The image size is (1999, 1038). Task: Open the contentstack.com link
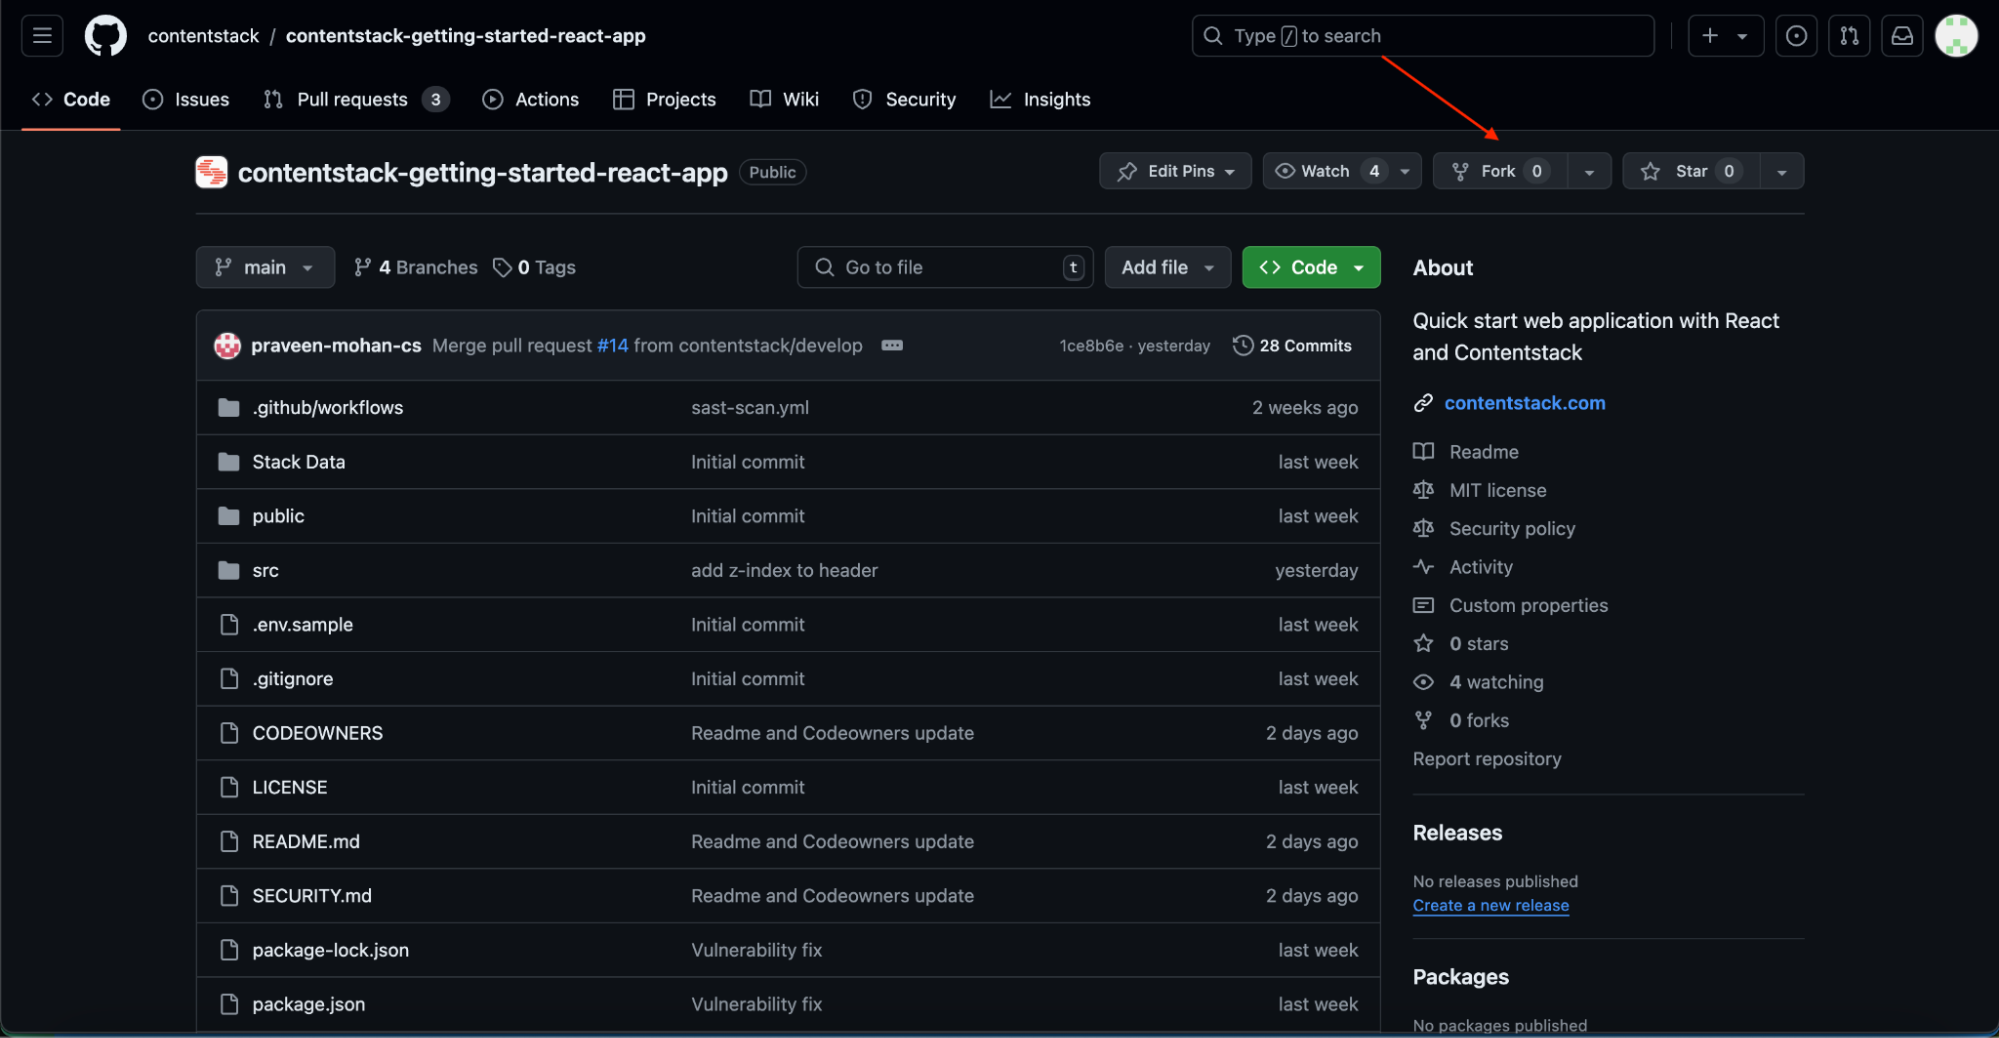click(1524, 403)
